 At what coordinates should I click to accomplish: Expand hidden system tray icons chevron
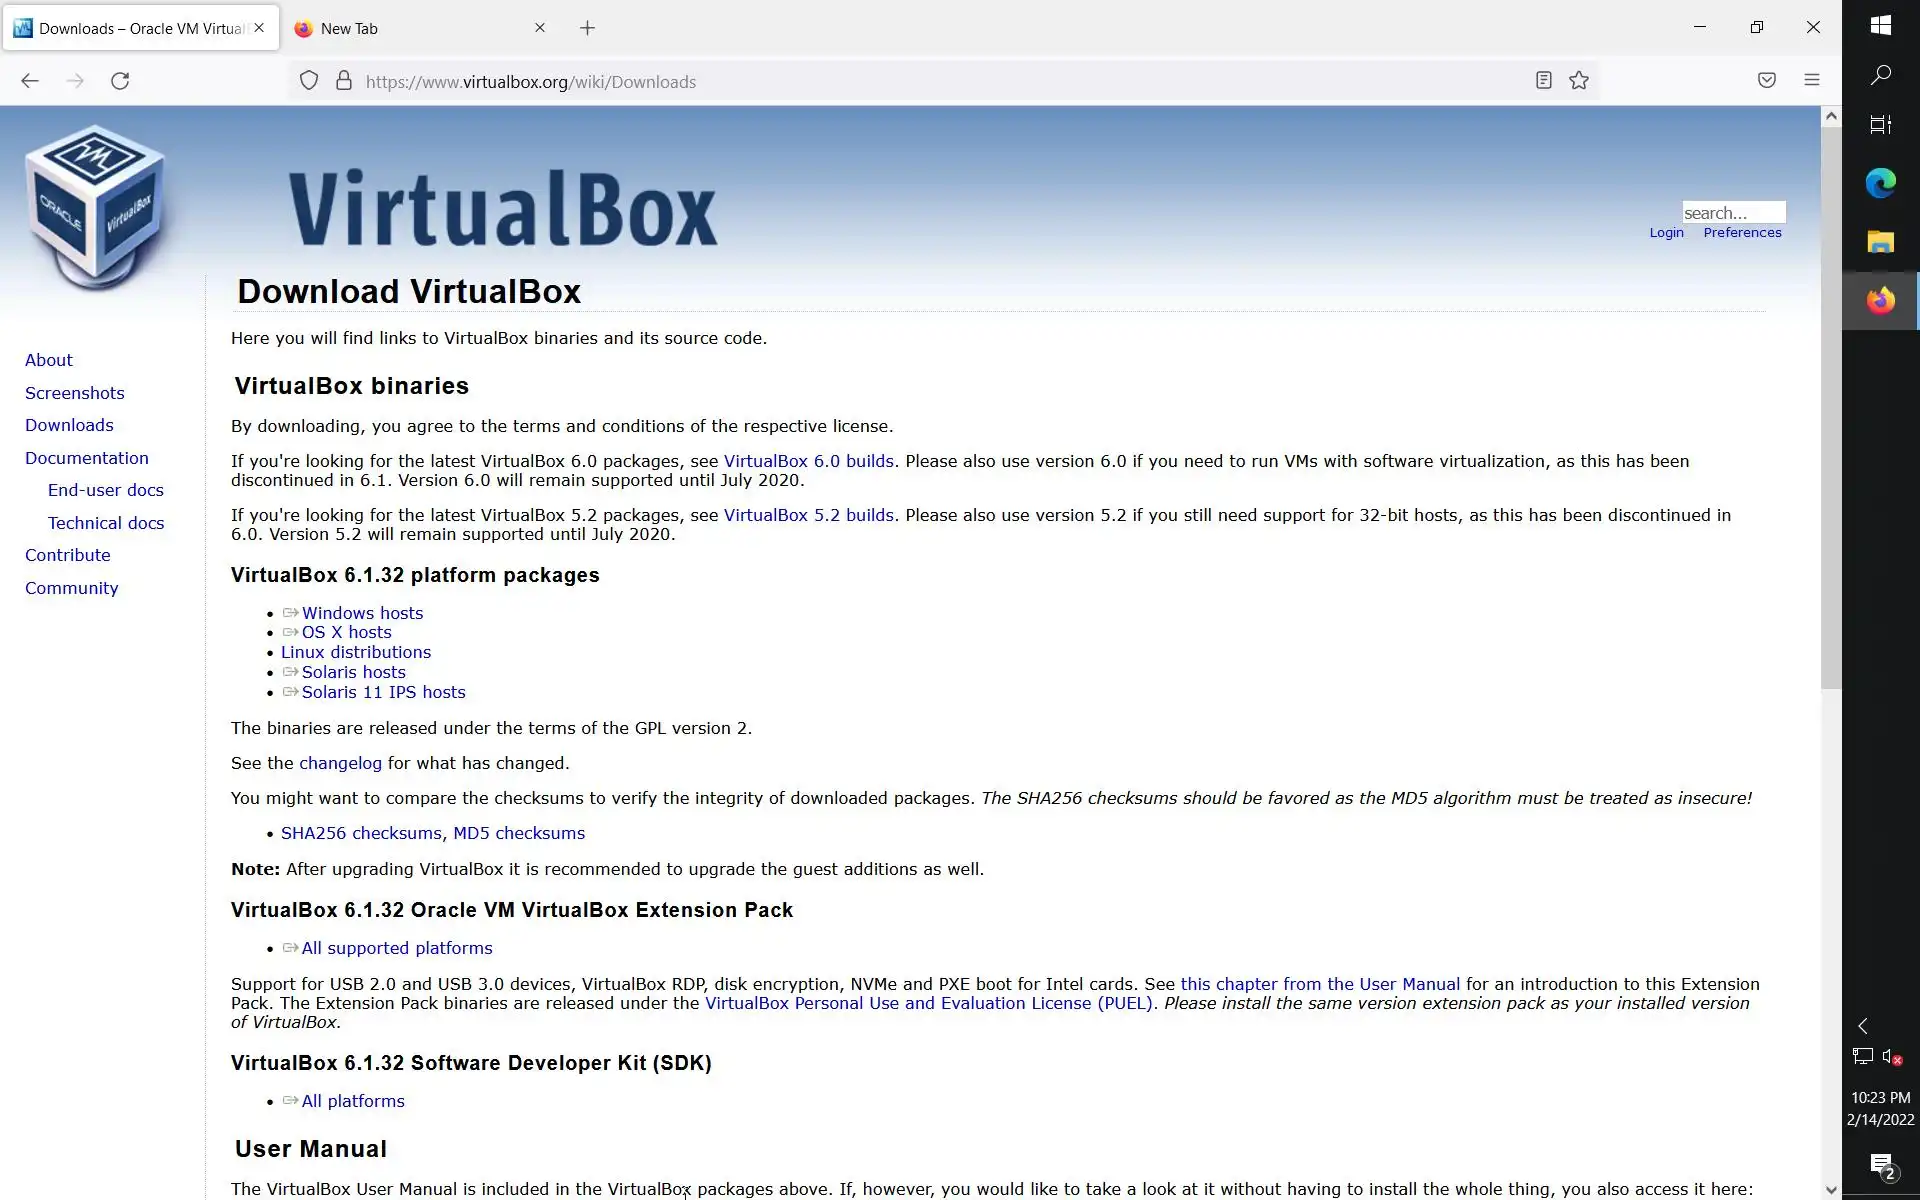[x=1862, y=1026]
